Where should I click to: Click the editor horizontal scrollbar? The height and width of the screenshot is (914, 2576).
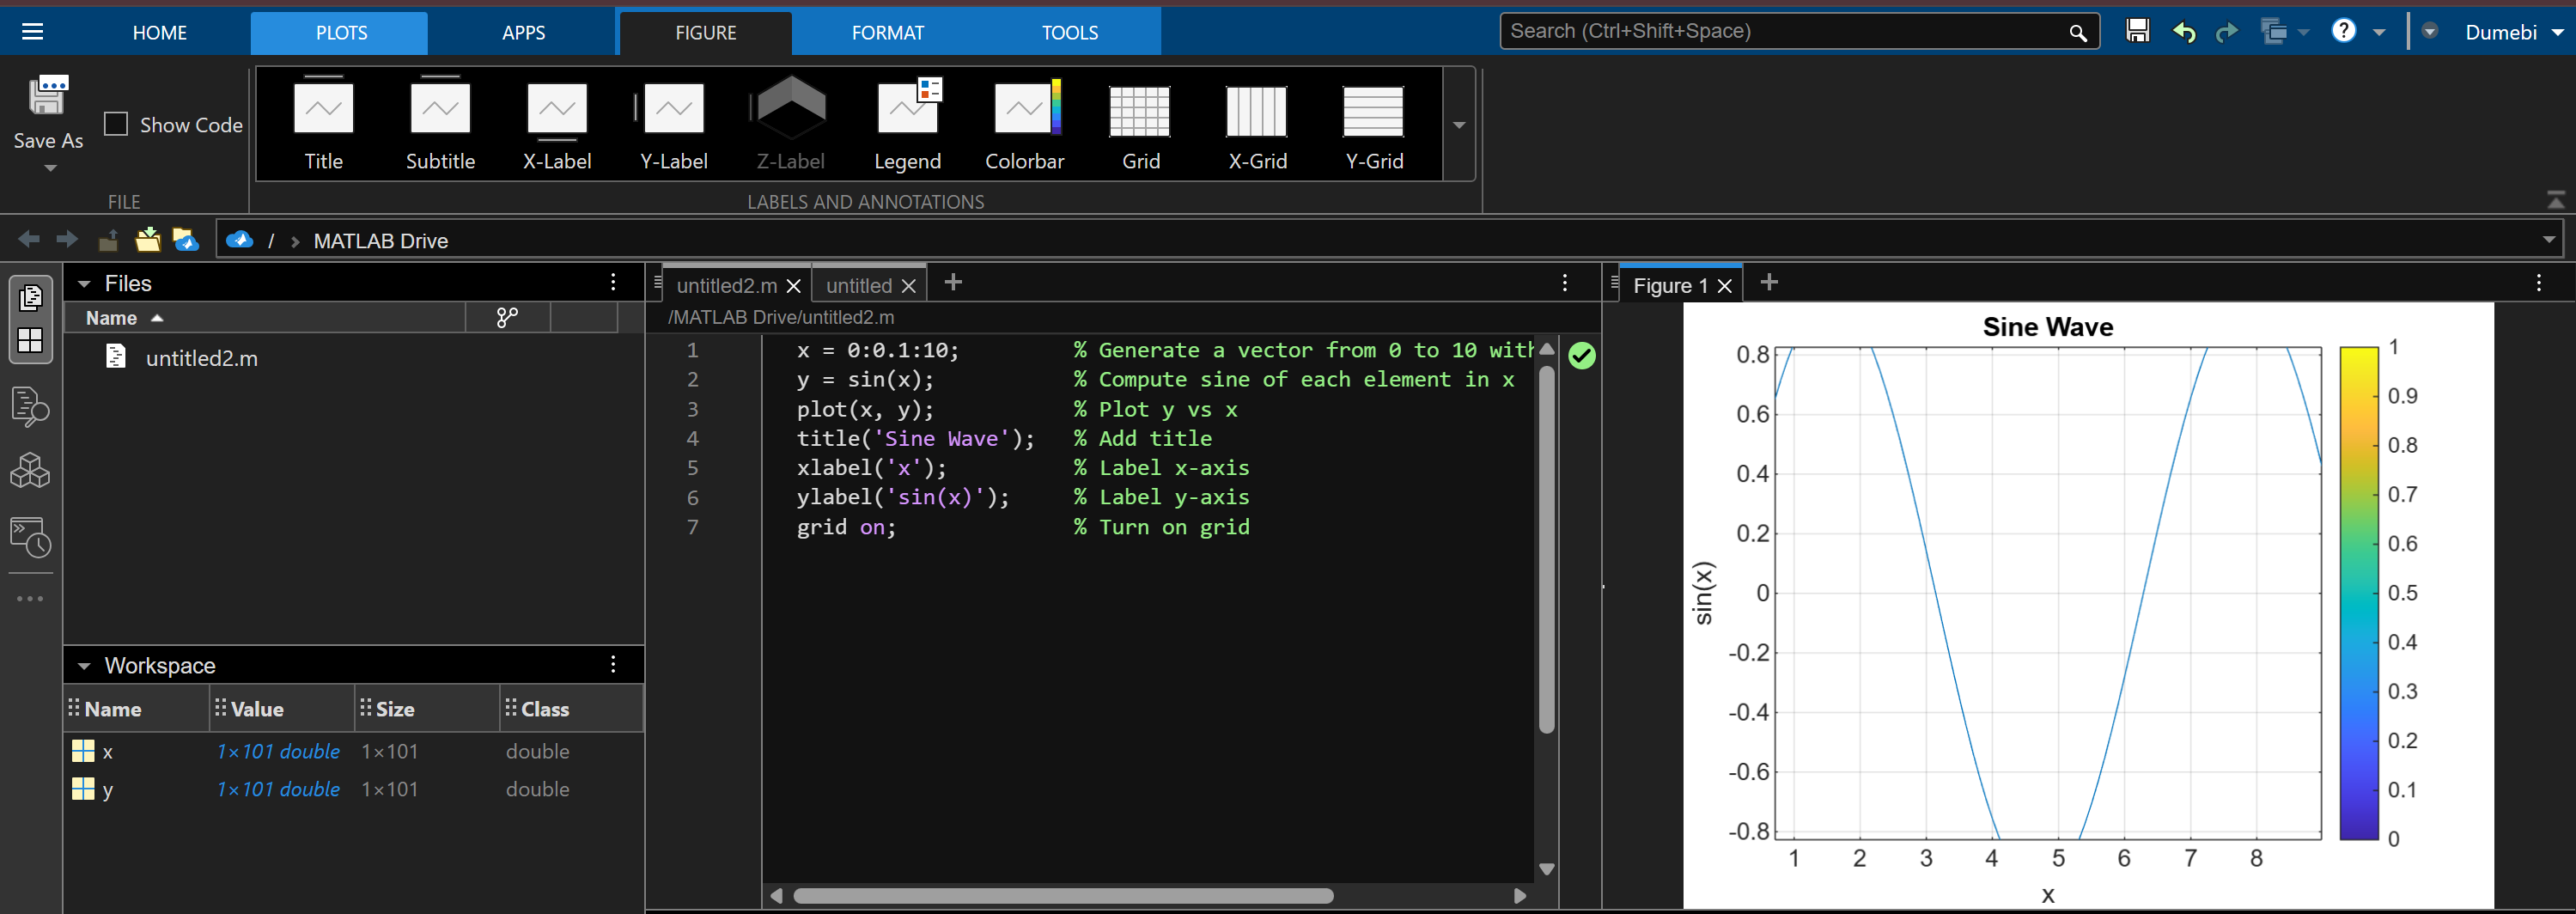point(1063,896)
